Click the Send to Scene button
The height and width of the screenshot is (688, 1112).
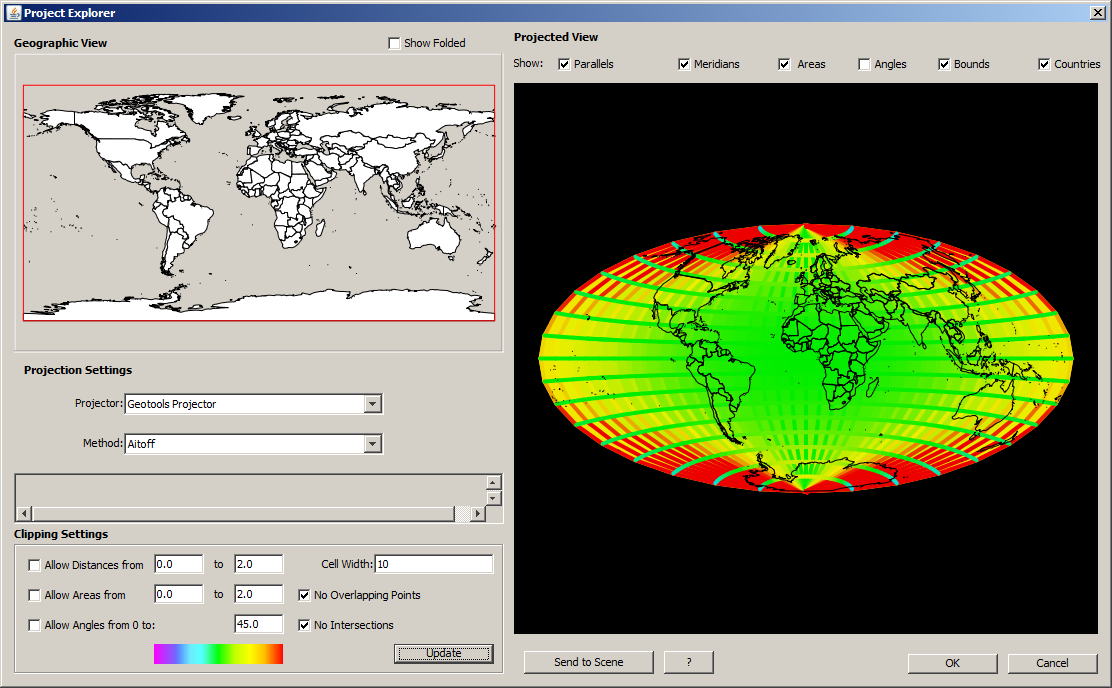(x=587, y=662)
